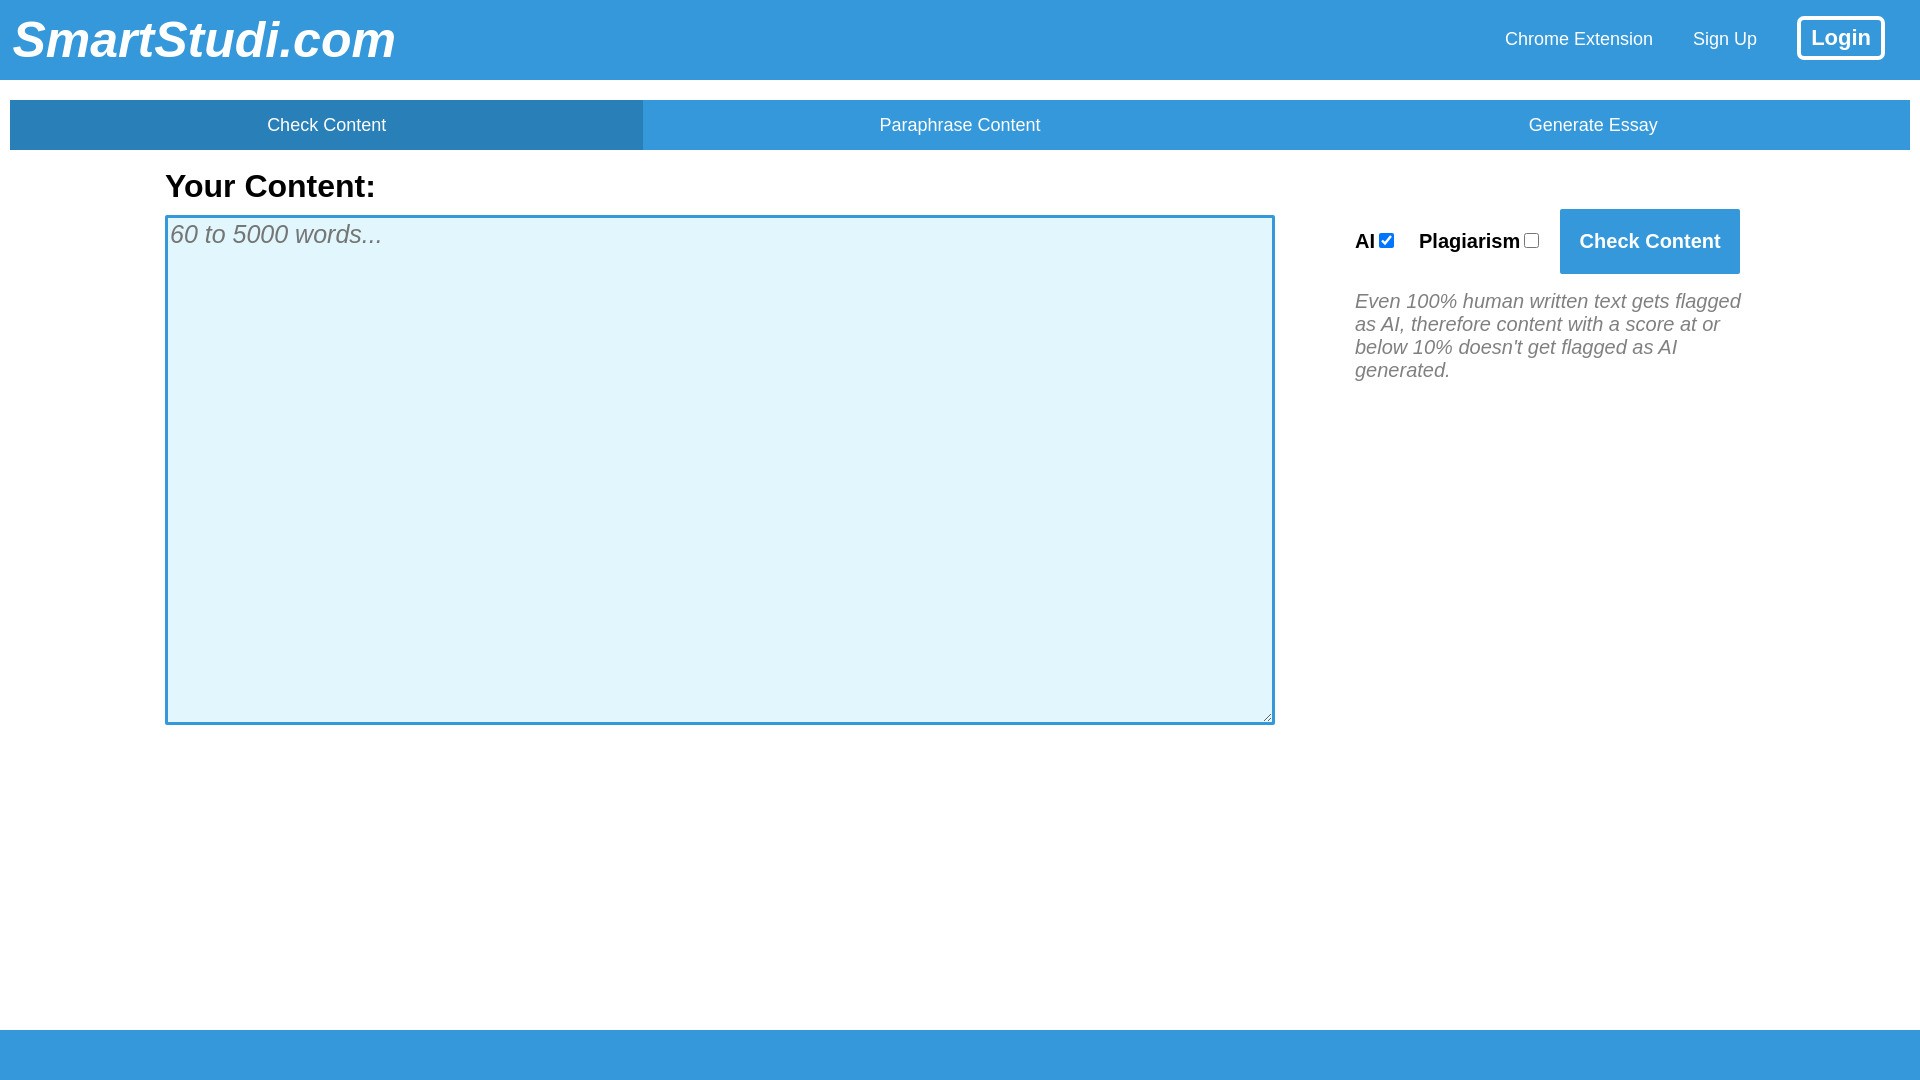This screenshot has width=1920, height=1080.
Task: Enable the Plagiarism check option
Action: coord(1531,240)
